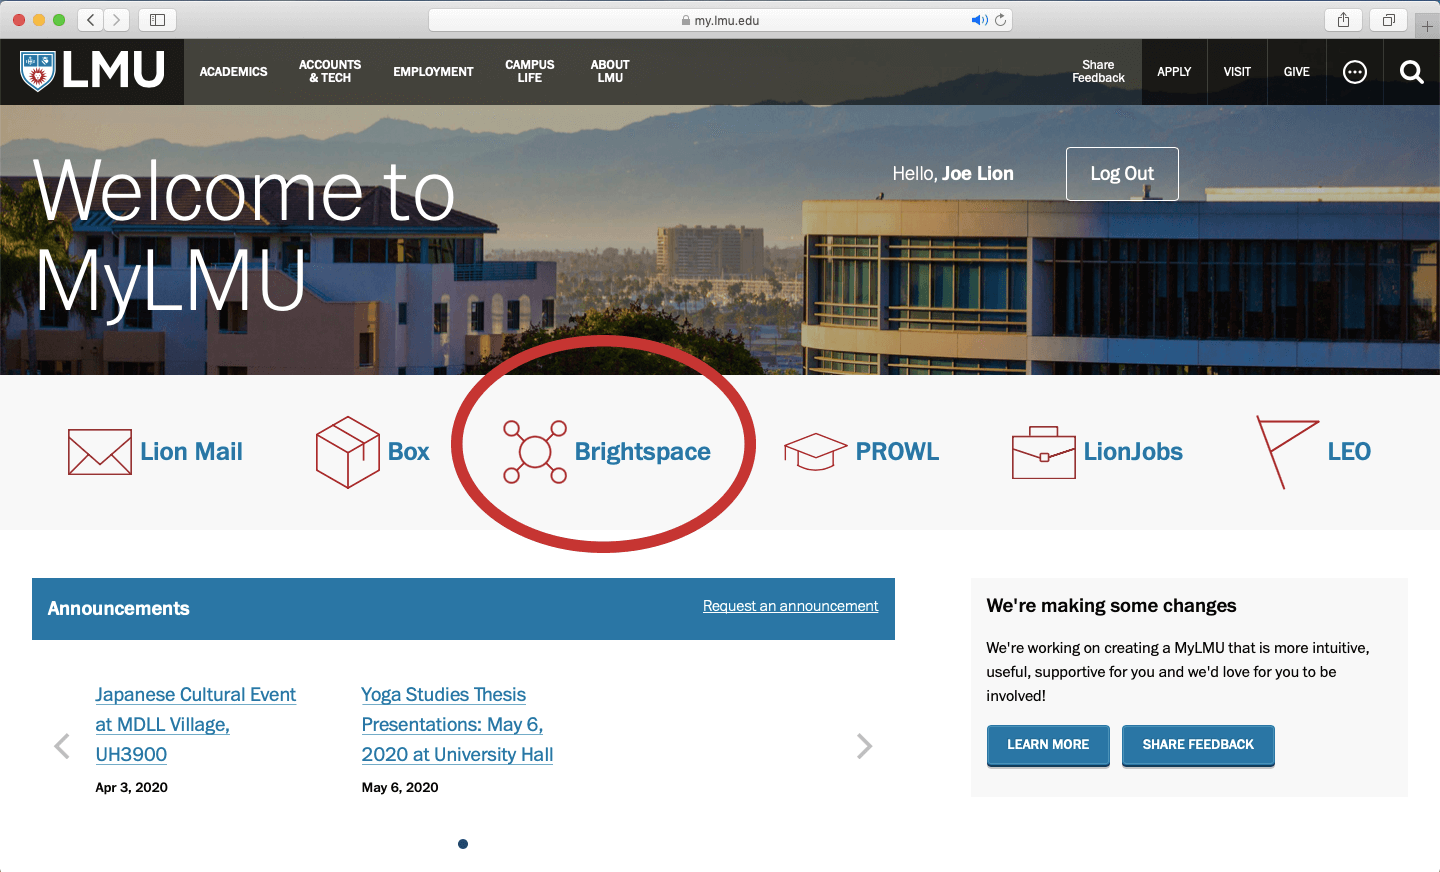Open the tab overview toggle button
Viewport: 1440px width, 872px height.
click(x=1389, y=18)
